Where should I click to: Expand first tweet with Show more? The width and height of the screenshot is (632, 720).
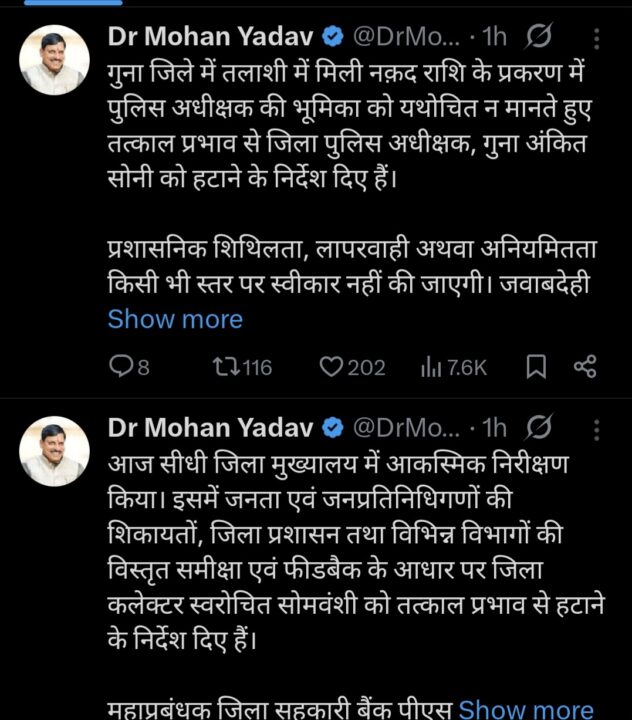[x=175, y=320]
